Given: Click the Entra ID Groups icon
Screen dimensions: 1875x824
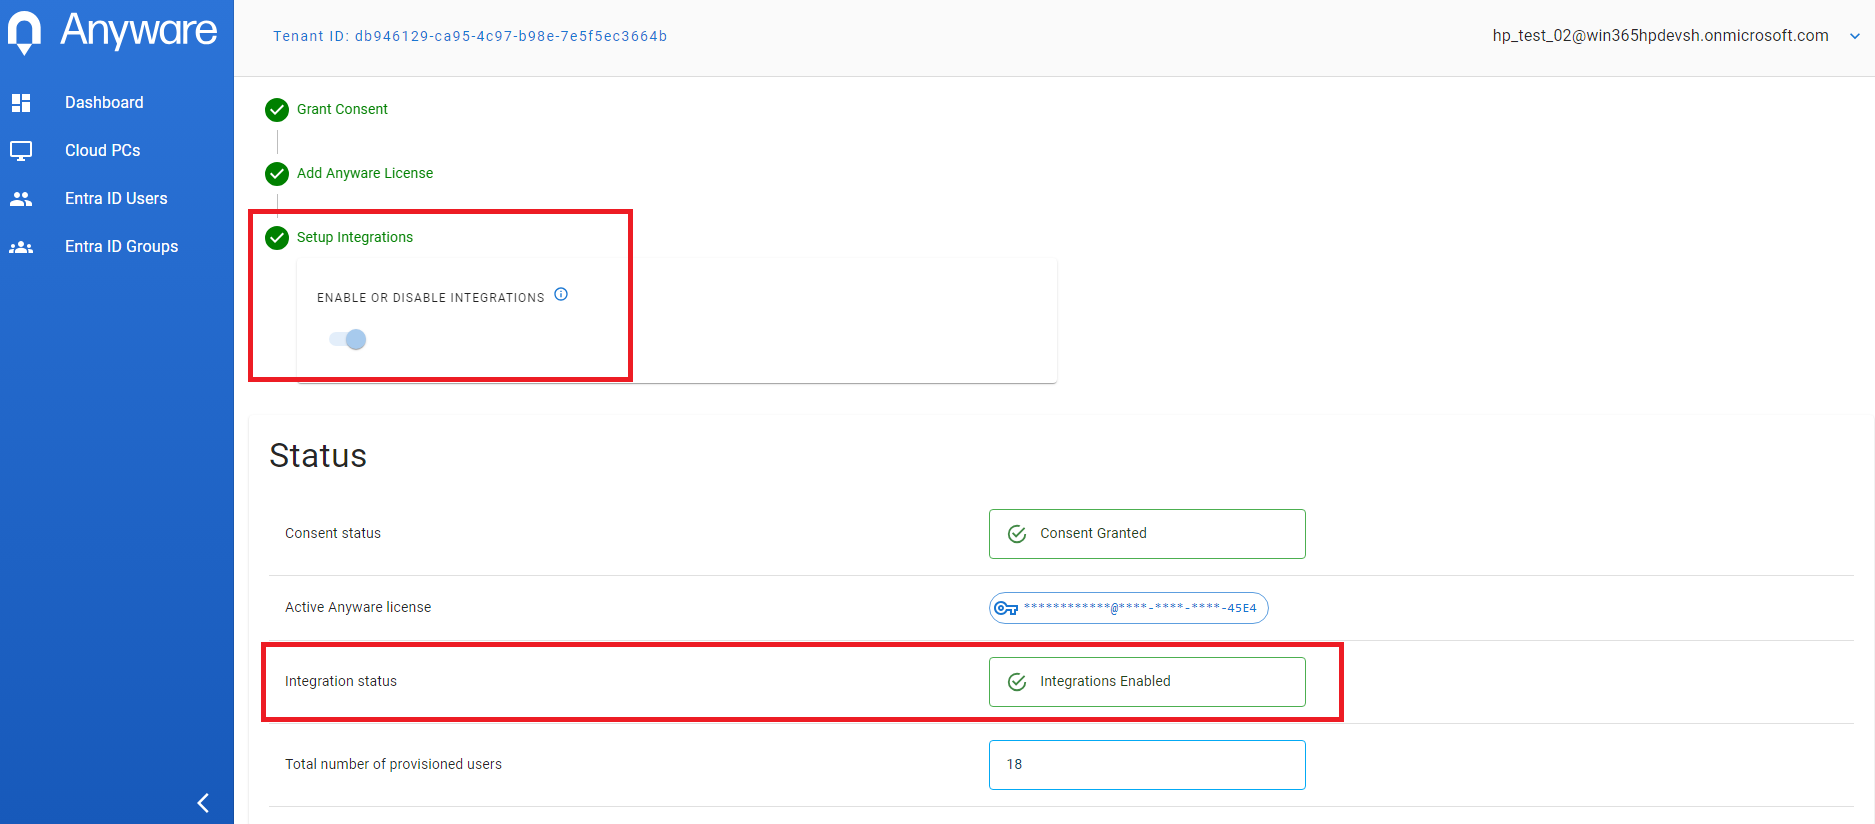Looking at the screenshot, I should [x=21, y=247].
